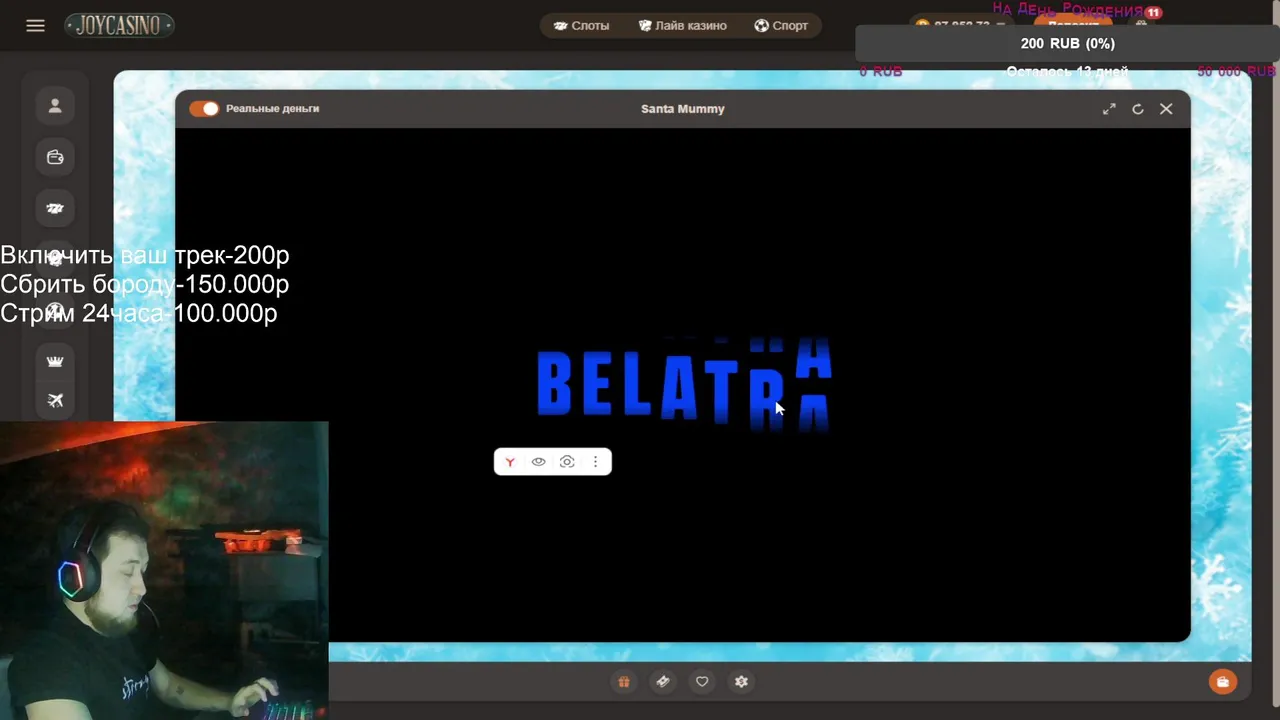
Task: Click the Осталось 13 дней text
Action: click(x=1067, y=71)
